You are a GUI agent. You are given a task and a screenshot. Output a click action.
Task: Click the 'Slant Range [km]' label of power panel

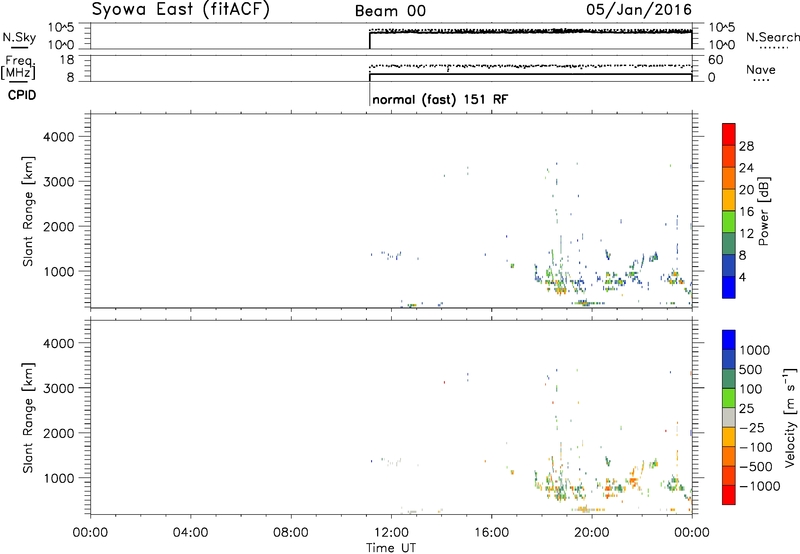(x=28, y=211)
